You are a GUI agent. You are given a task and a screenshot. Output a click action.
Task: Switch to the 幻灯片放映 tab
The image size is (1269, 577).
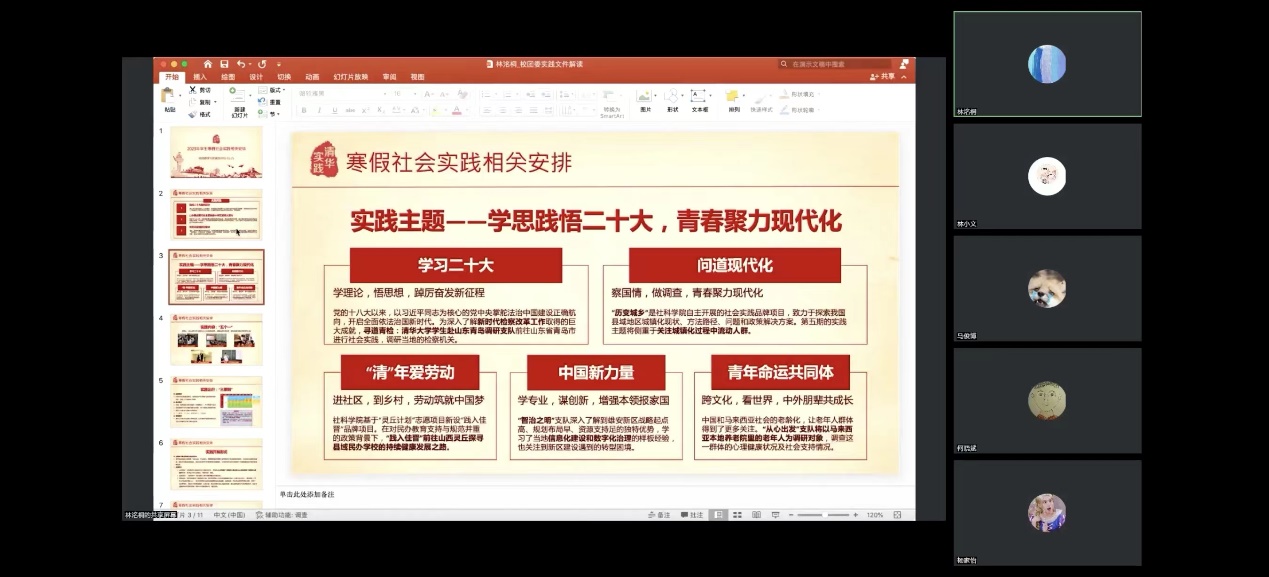tap(350, 77)
